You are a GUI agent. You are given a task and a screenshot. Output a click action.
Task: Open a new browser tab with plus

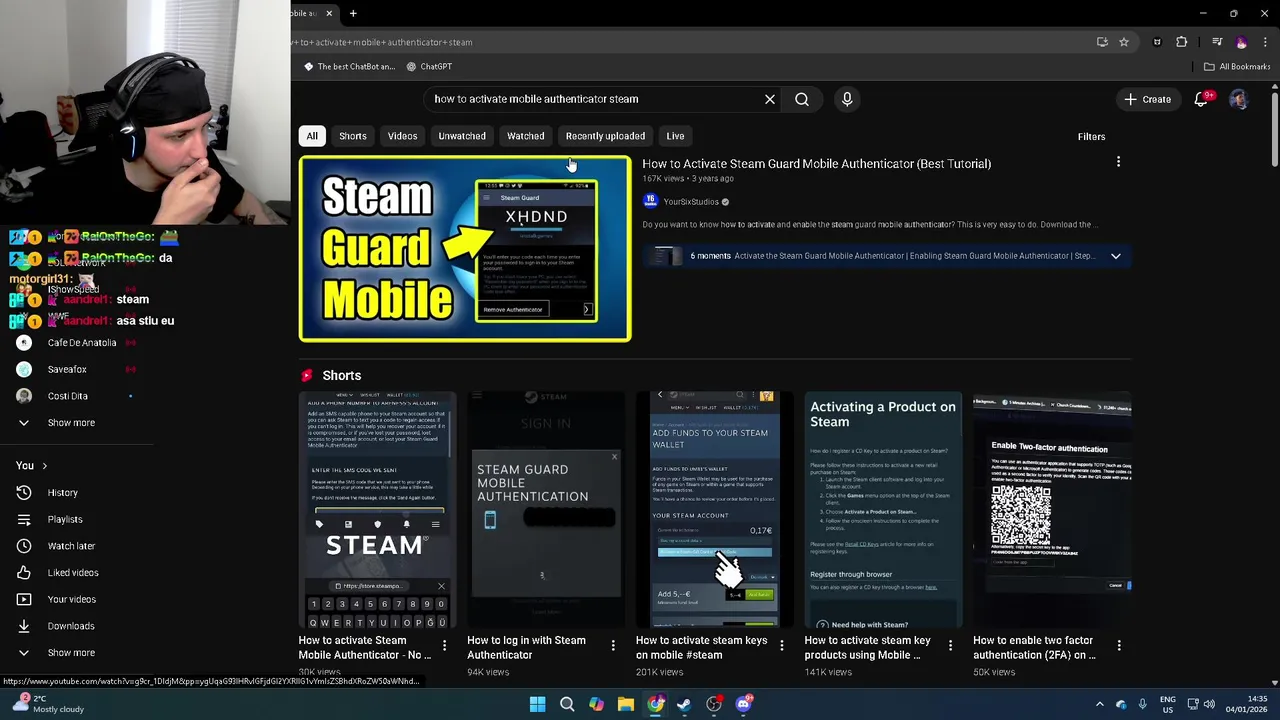coord(353,13)
